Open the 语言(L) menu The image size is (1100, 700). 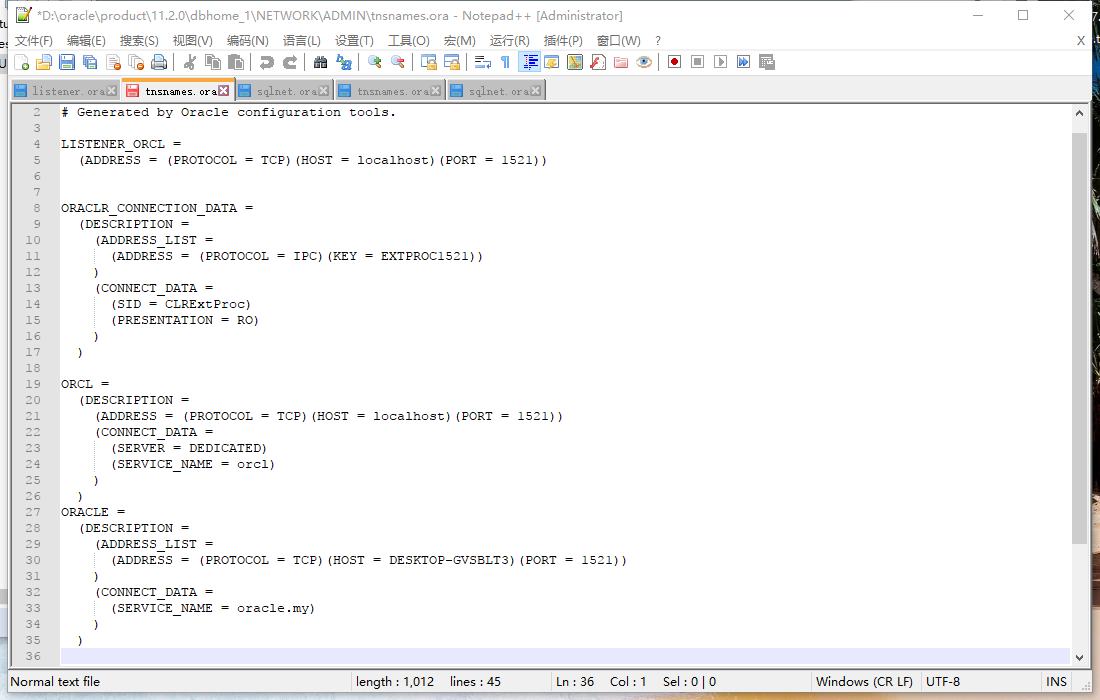pyautogui.click(x=302, y=41)
